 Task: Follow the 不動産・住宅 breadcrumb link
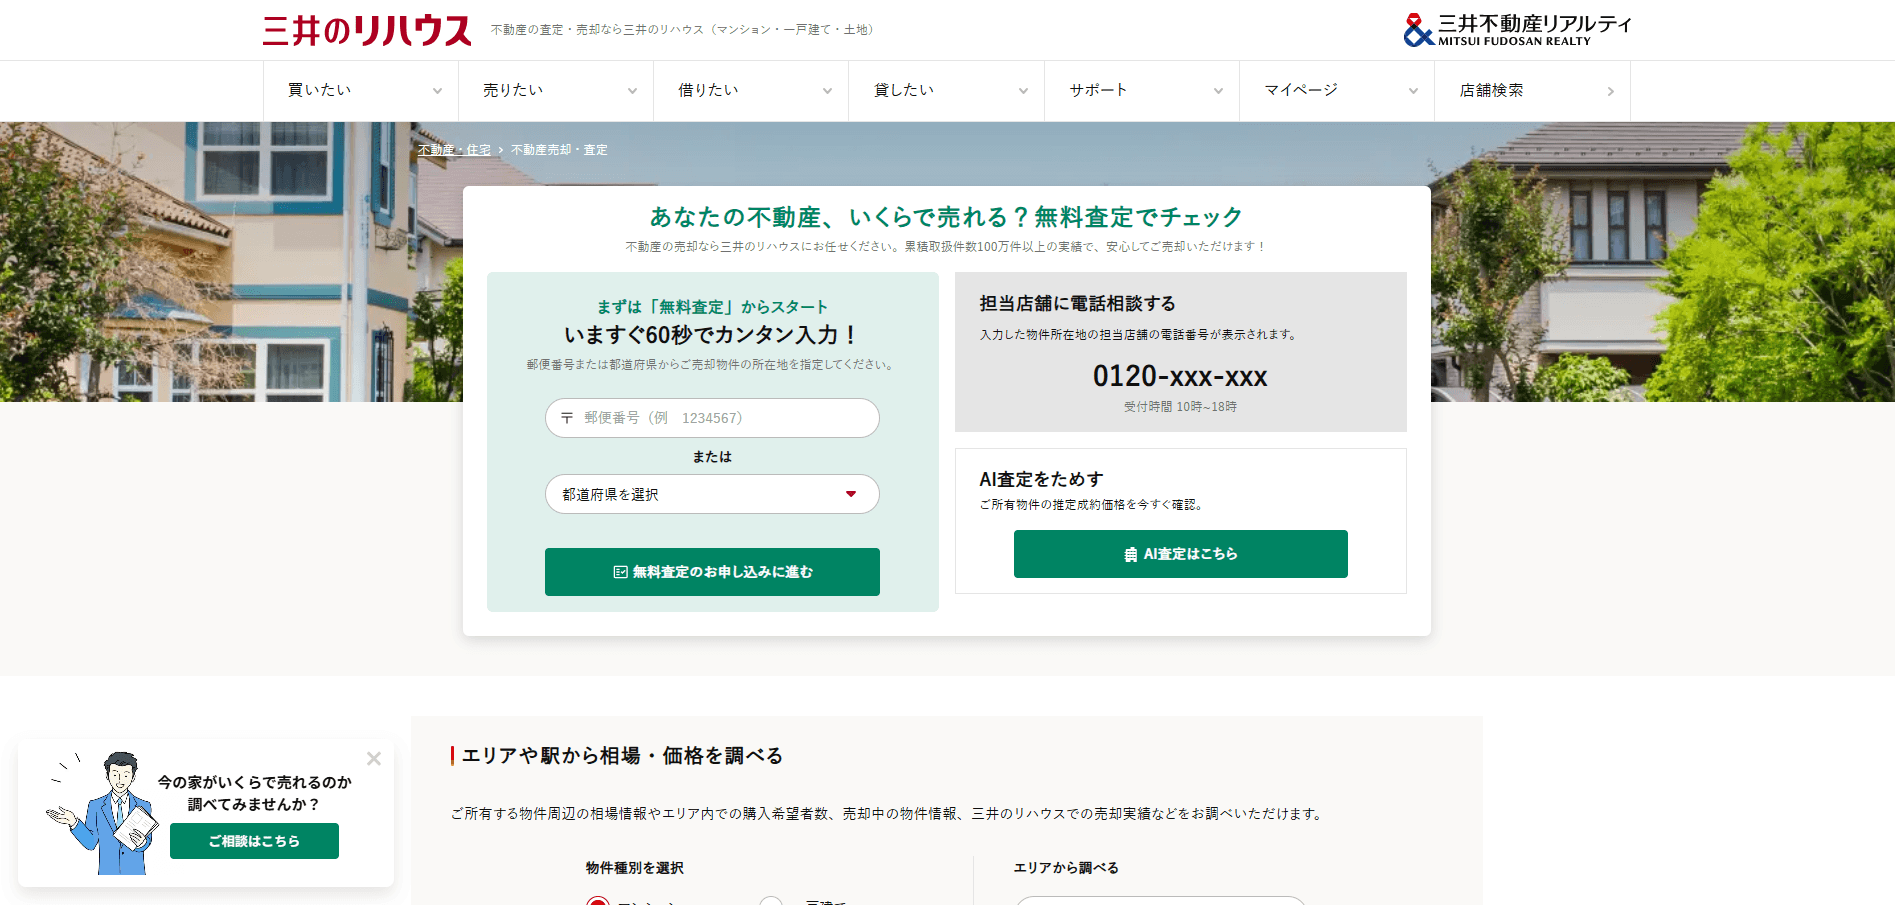(x=454, y=150)
